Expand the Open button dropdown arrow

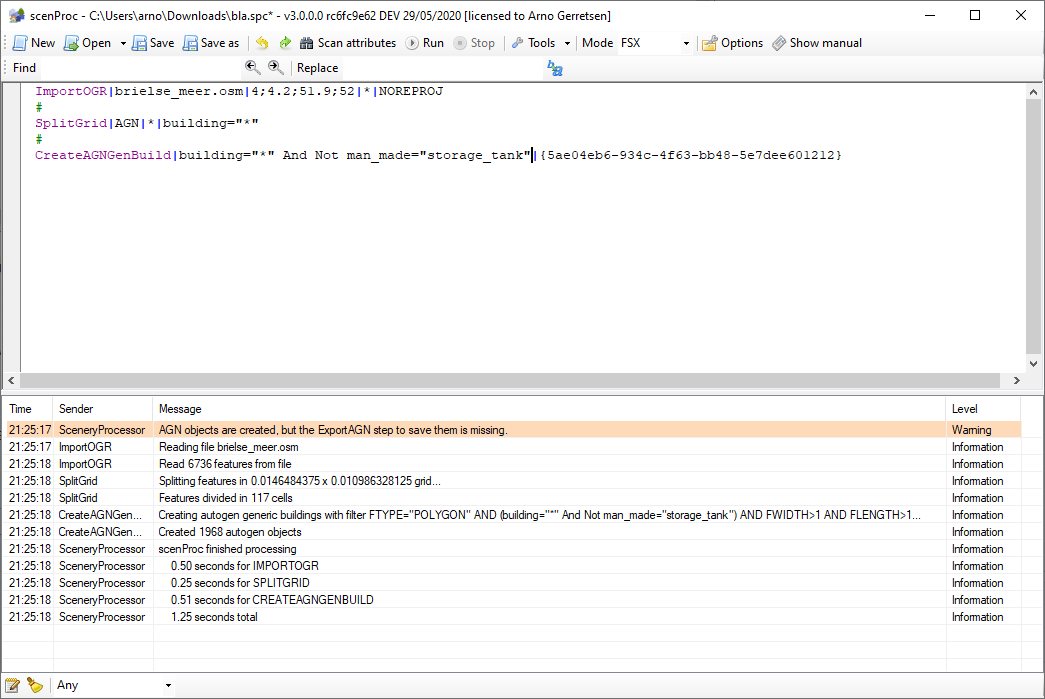pyautogui.click(x=122, y=43)
